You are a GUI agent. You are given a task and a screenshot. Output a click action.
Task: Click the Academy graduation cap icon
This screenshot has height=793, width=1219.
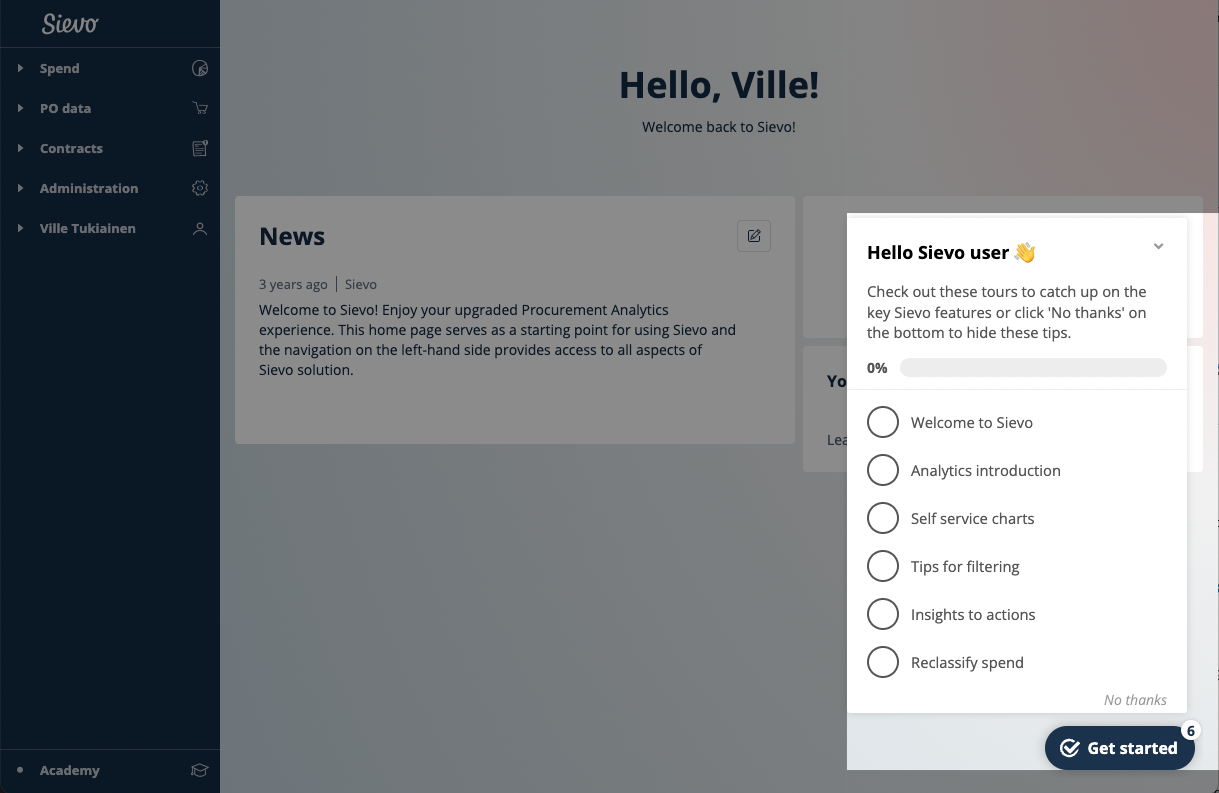click(x=200, y=771)
